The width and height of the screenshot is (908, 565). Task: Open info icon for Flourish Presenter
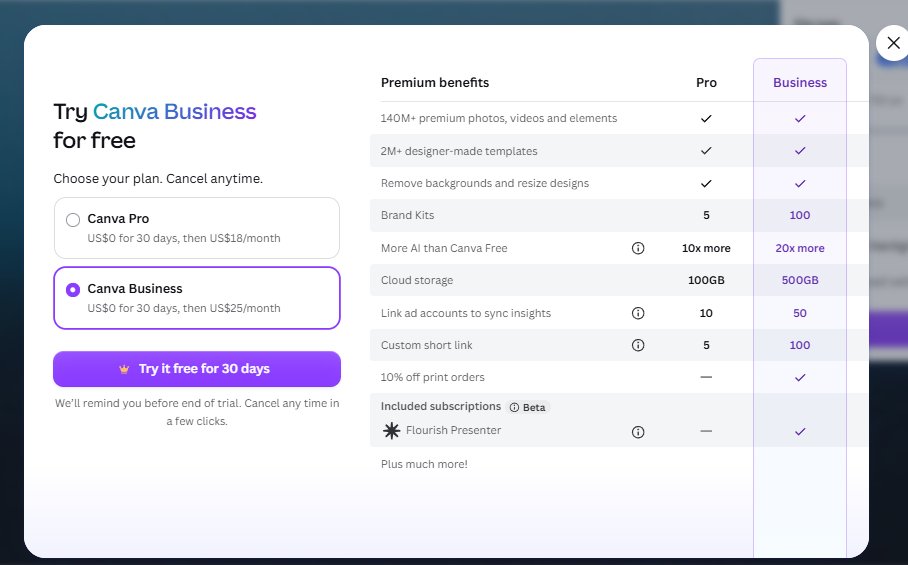tap(638, 432)
